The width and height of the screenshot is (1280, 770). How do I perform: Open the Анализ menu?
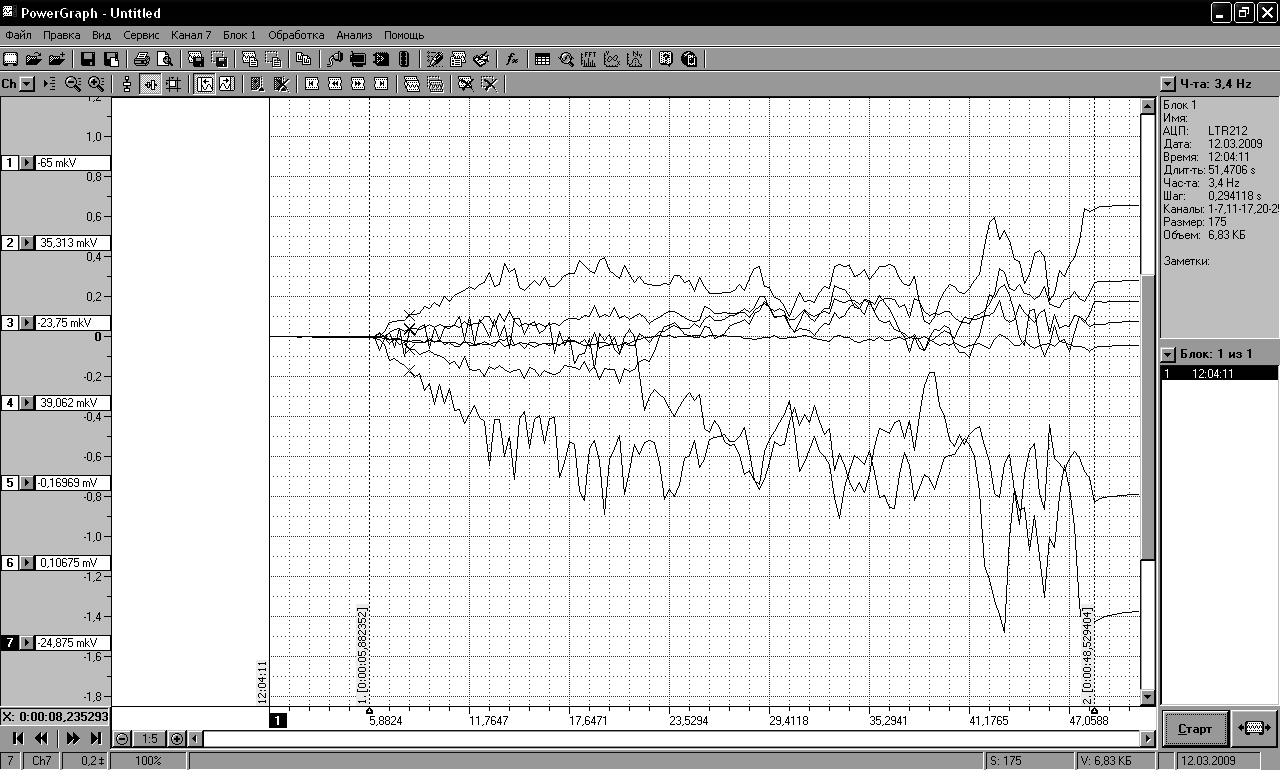[x=354, y=35]
